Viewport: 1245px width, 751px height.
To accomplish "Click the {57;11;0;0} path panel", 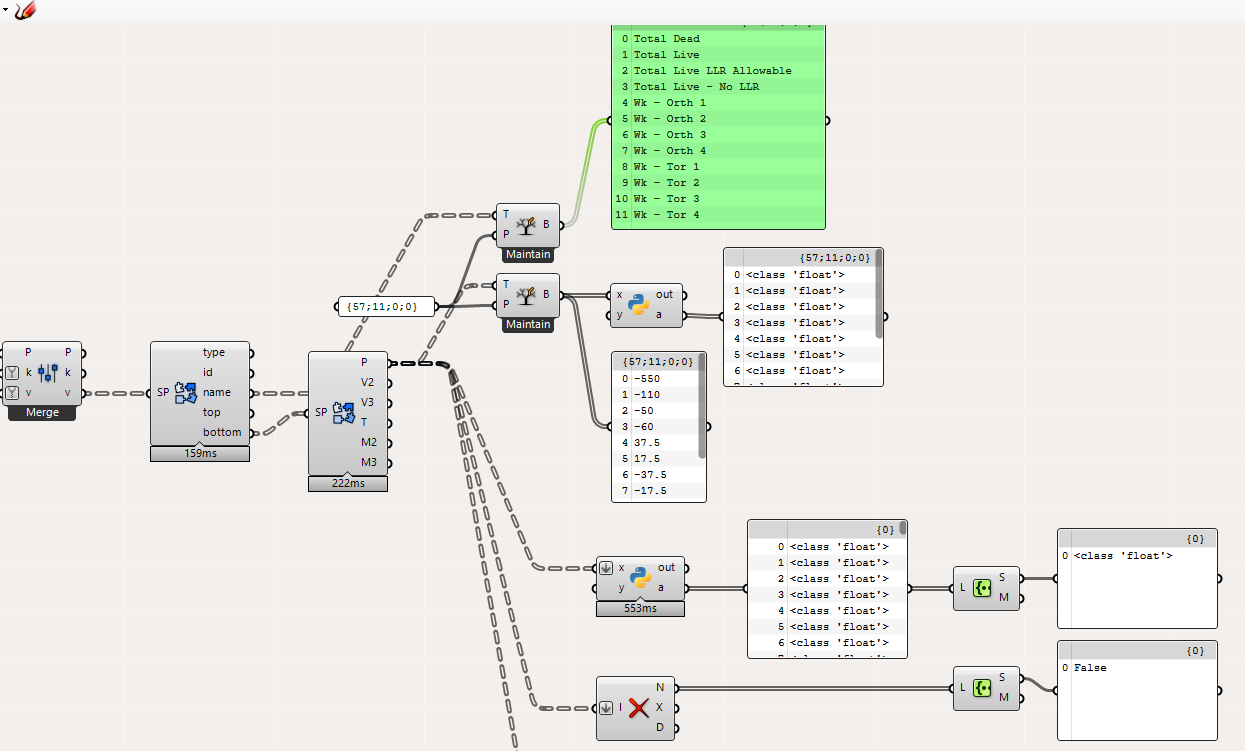I will [x=384, y=306].
